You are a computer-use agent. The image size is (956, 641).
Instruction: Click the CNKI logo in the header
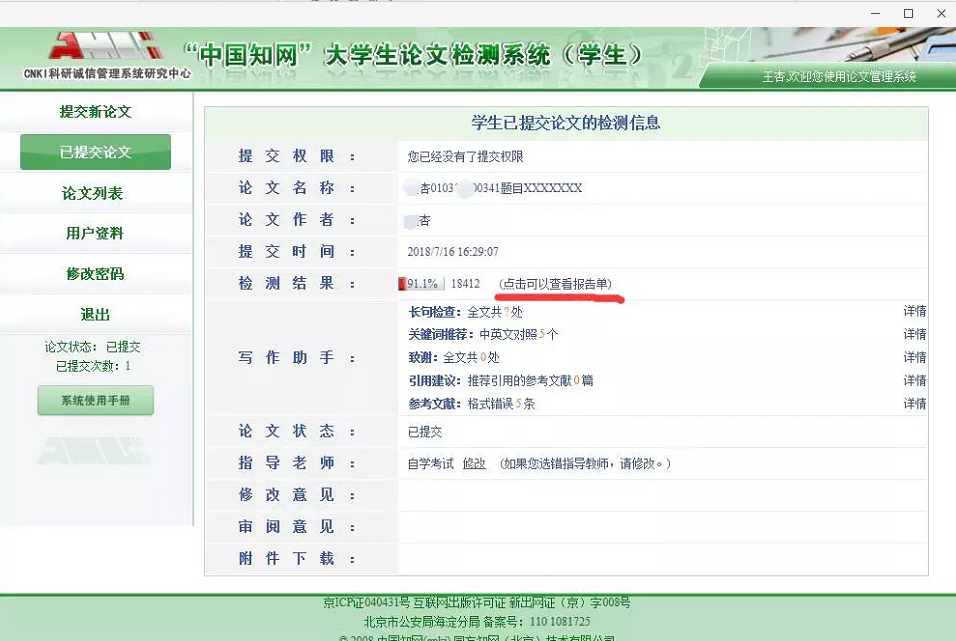[107, 46]
